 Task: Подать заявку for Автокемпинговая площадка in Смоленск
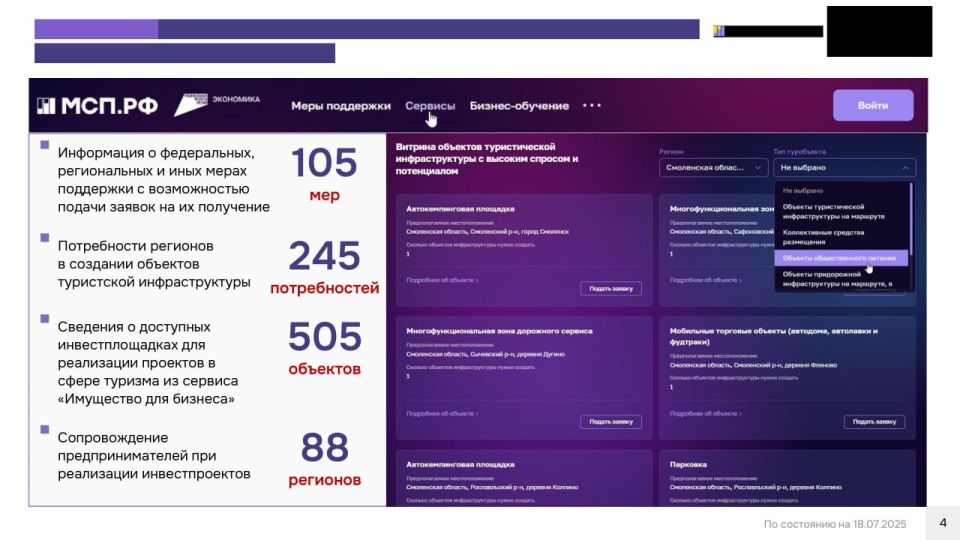coord(610,288)
